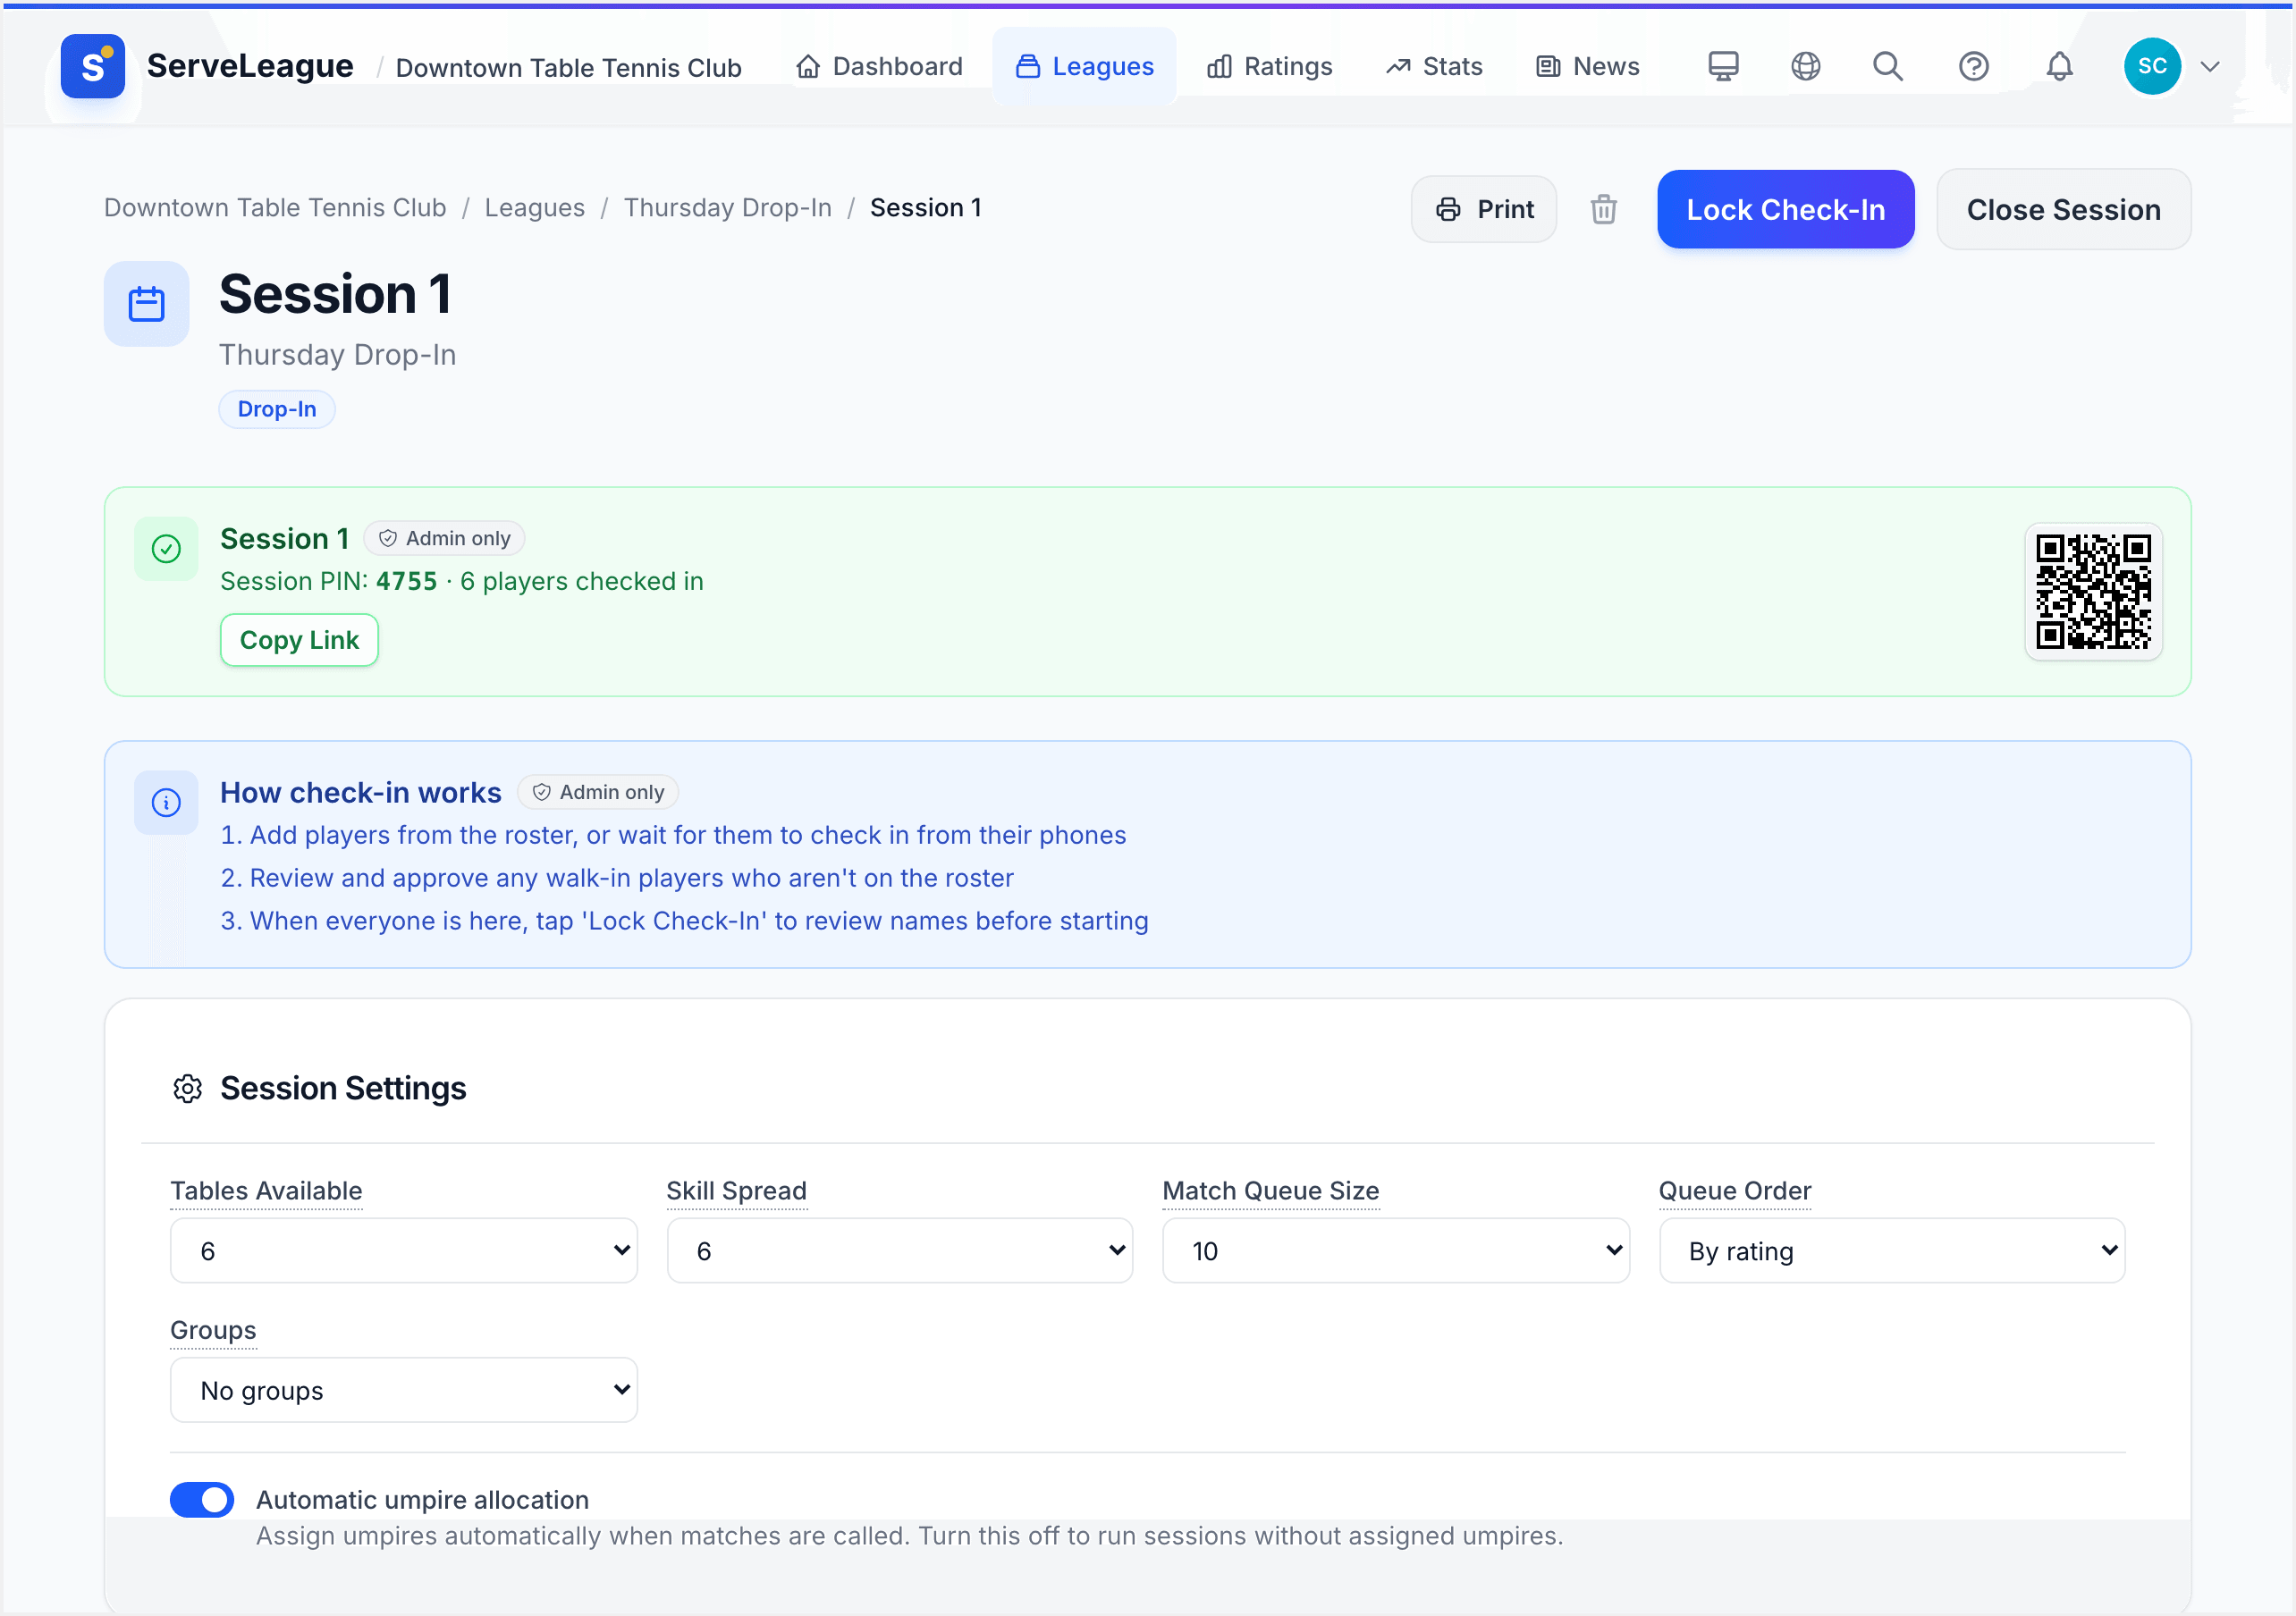2296x1616 pixels.
Task: Toggle Automatic umpire allocation switch
Action: pyautogui.click(x=202, y=1500)
